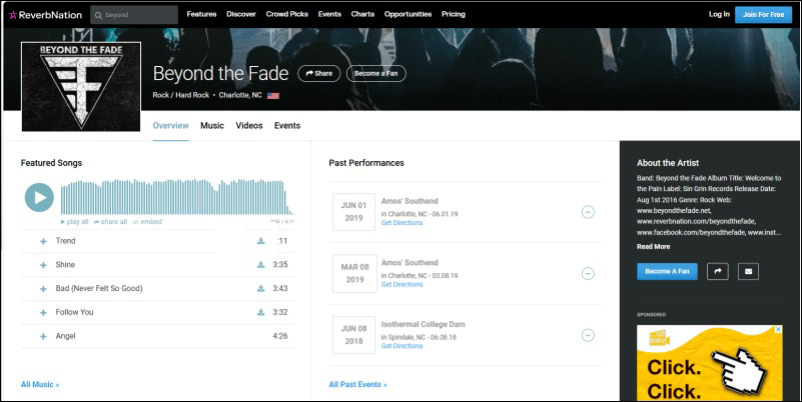This screenshot has height=402, width=802.
Task: Open the All Music link
Action: 40,385
